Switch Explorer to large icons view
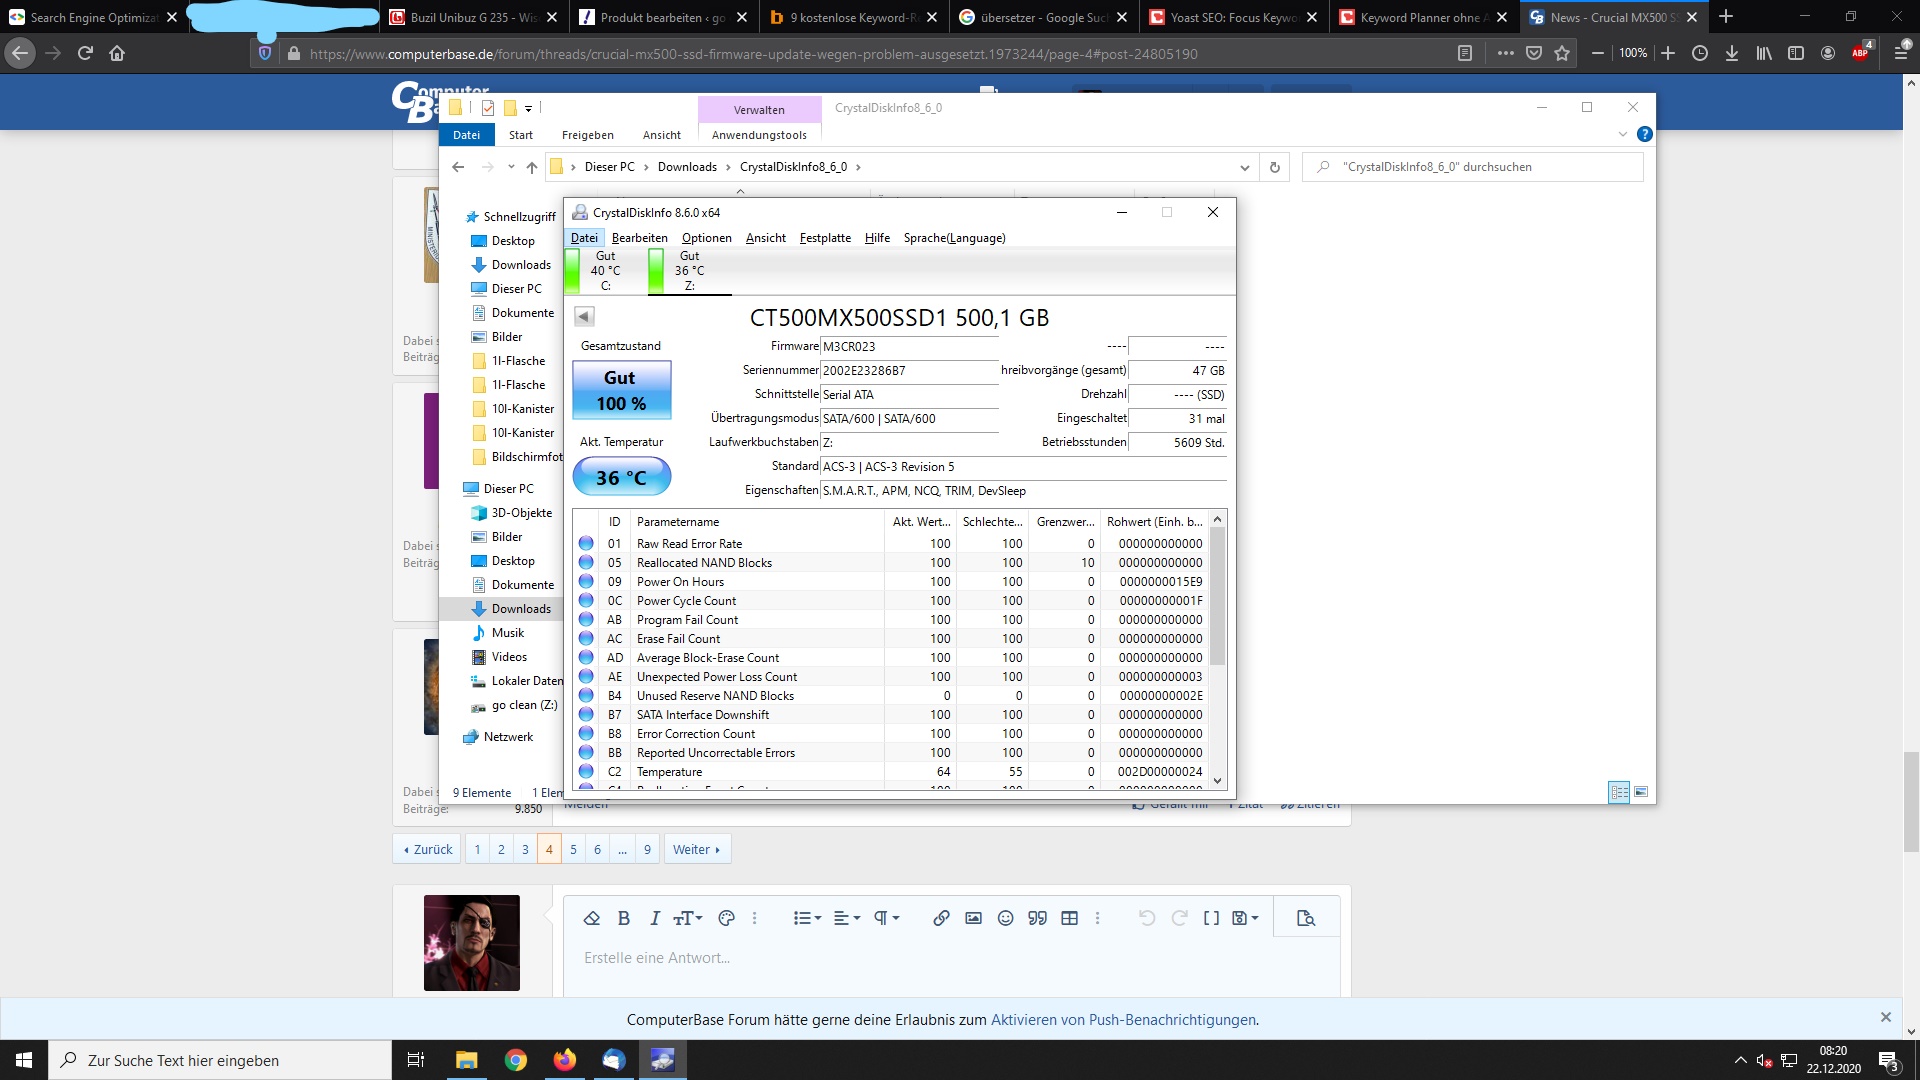This screenshot has height=1080, width=1920. coord(1641,791)
